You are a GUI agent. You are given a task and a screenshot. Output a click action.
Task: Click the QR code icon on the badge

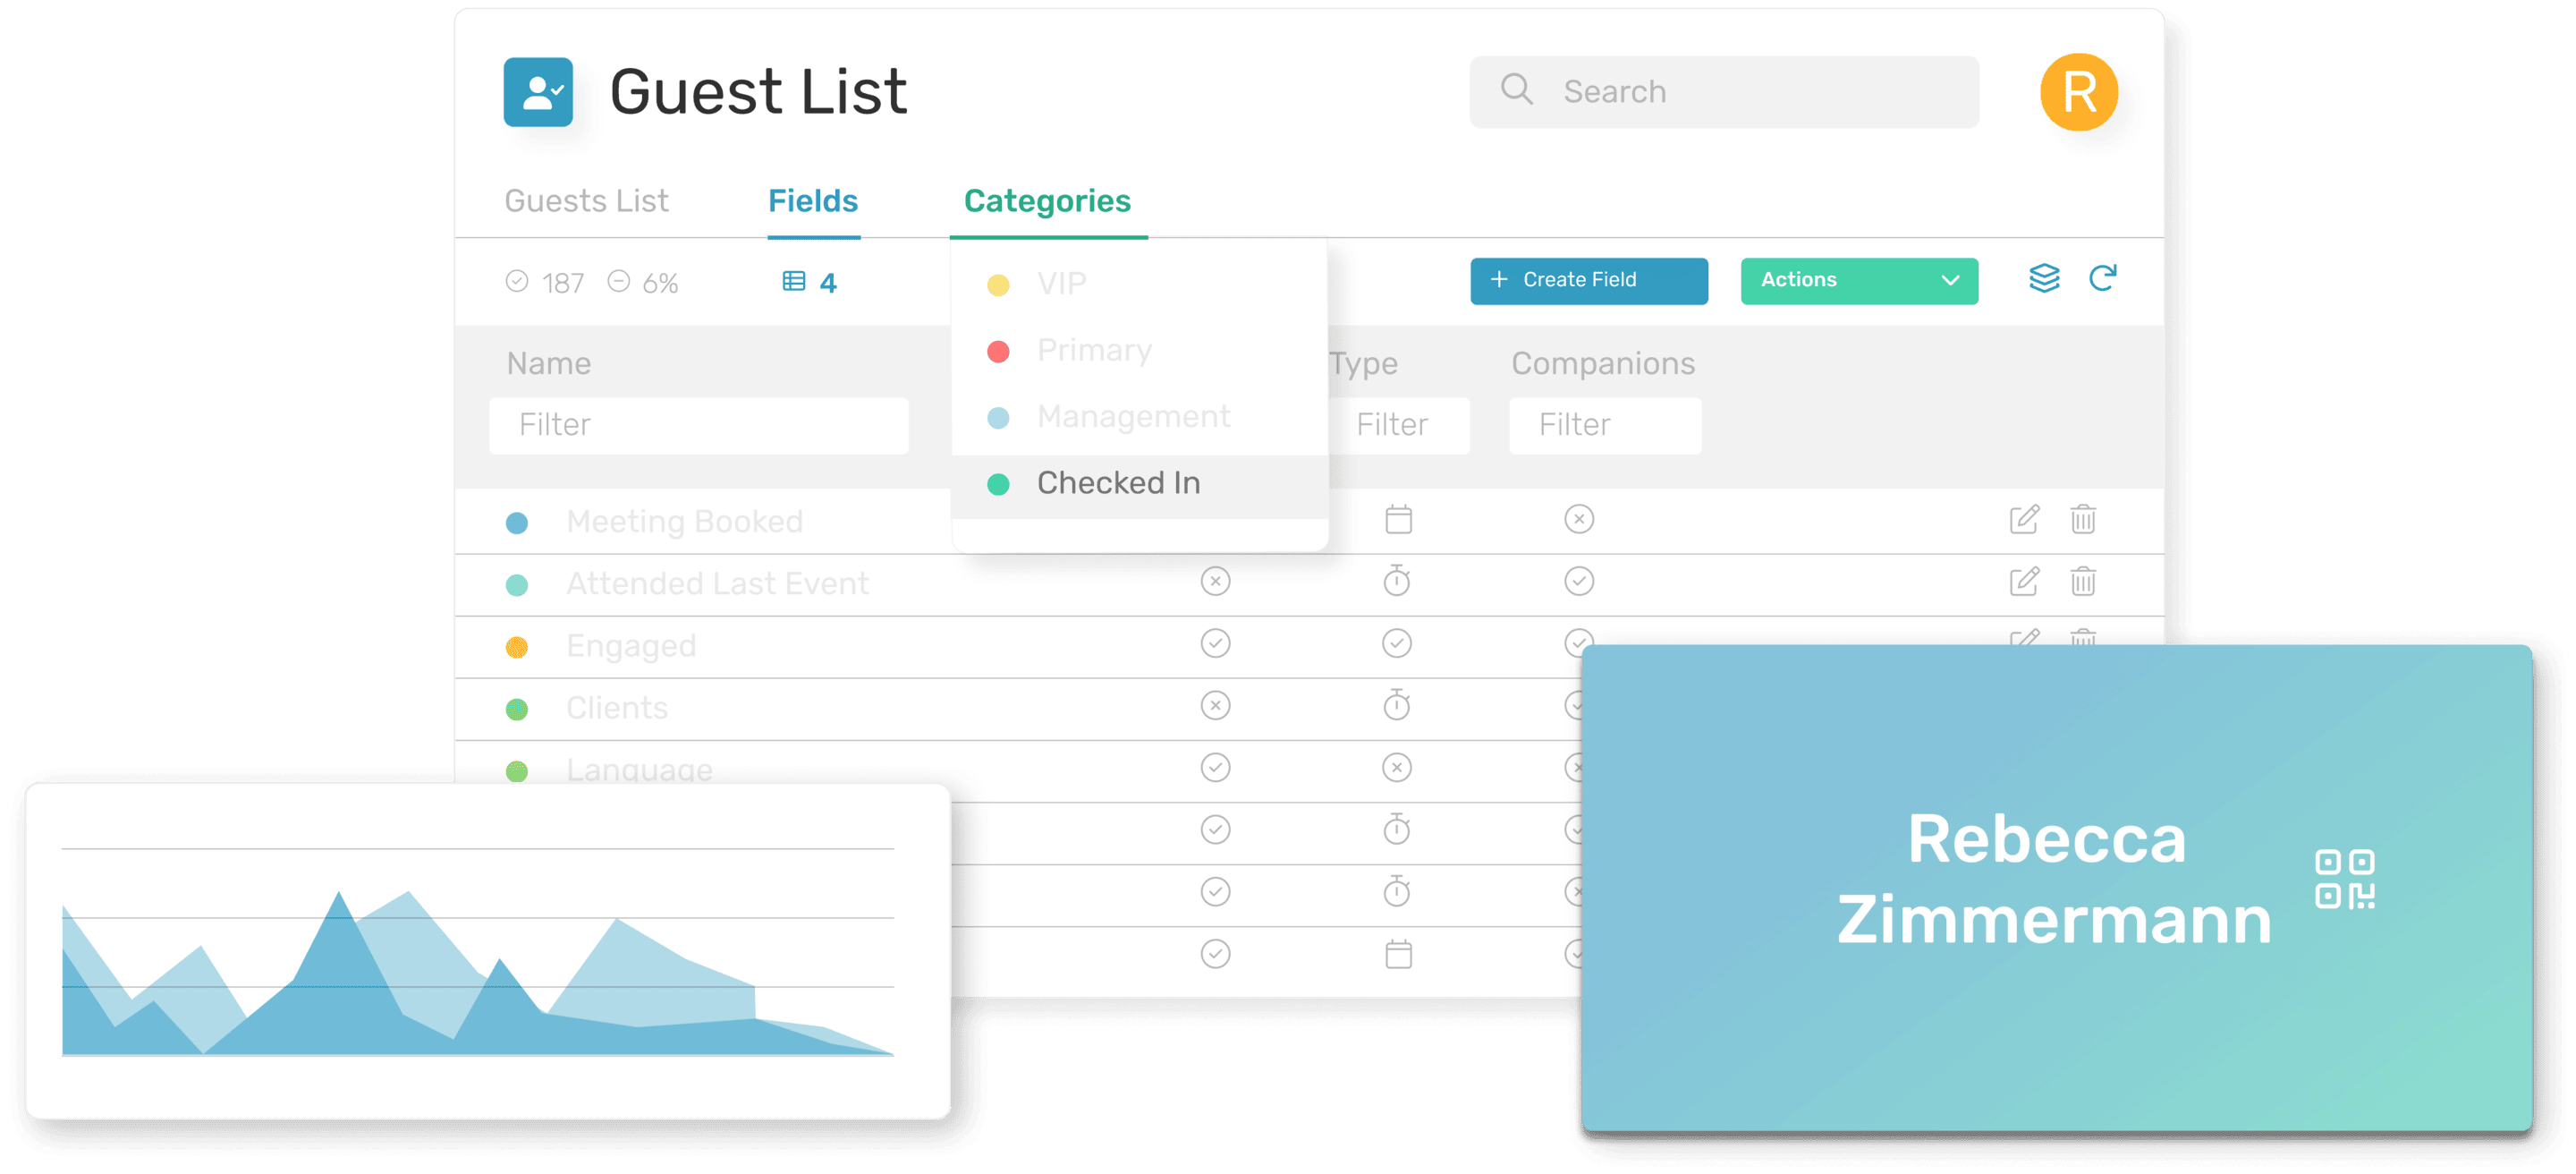pyautogui.click(x=2344, y=879)
